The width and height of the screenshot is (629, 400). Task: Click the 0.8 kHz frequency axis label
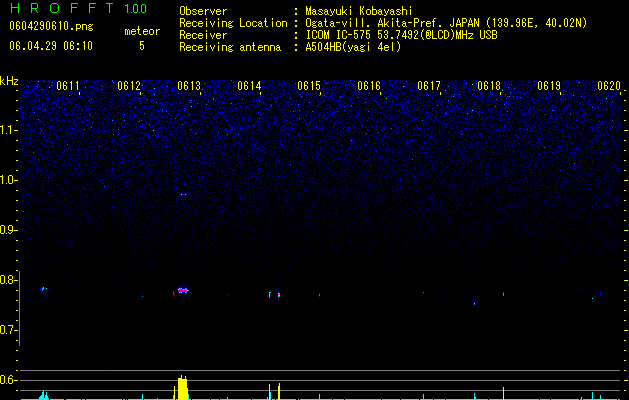click(x=9, y=280)
